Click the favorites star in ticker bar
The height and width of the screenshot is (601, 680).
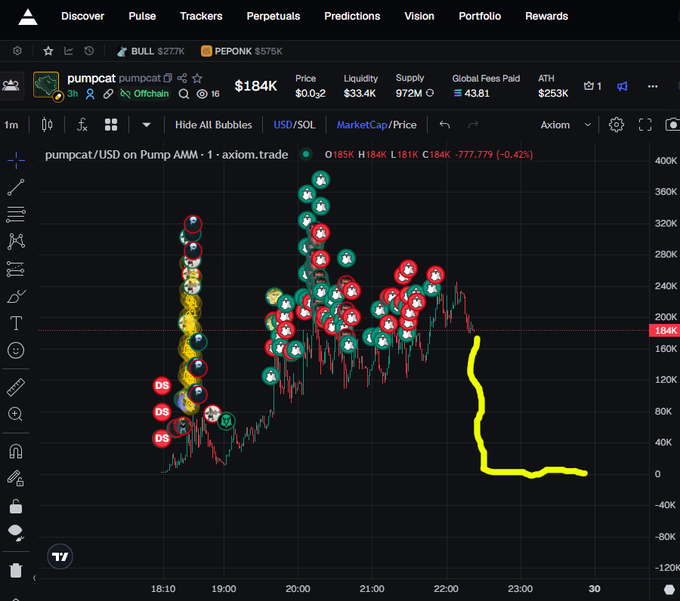point(48,51)
